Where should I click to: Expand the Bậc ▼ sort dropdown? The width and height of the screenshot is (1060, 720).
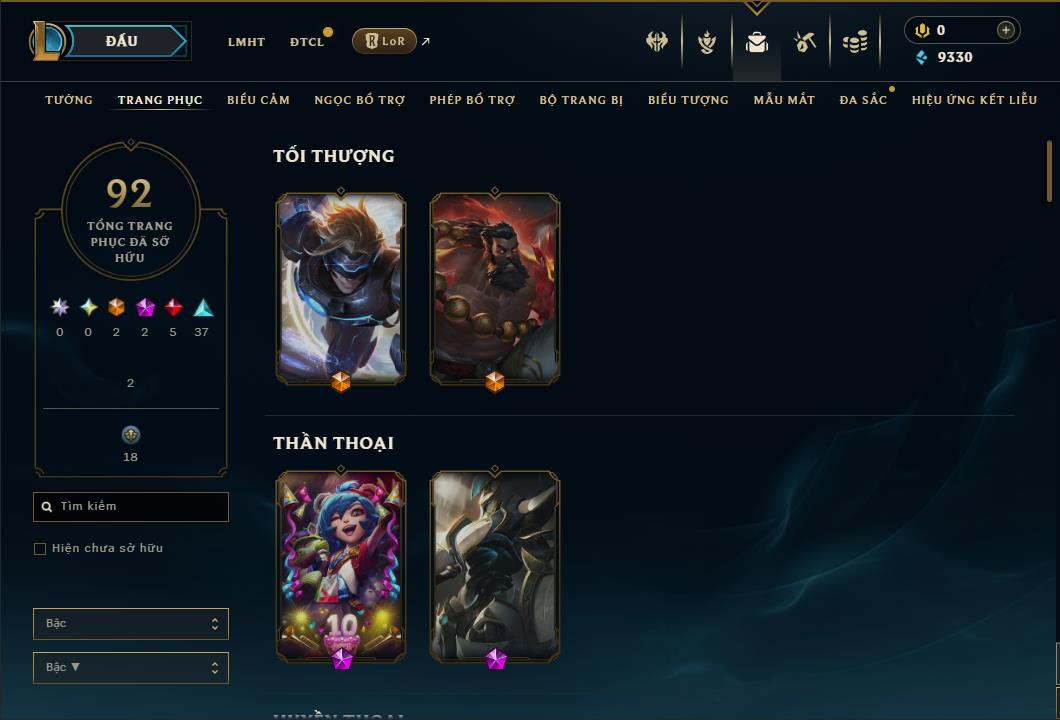coord(131,667)
